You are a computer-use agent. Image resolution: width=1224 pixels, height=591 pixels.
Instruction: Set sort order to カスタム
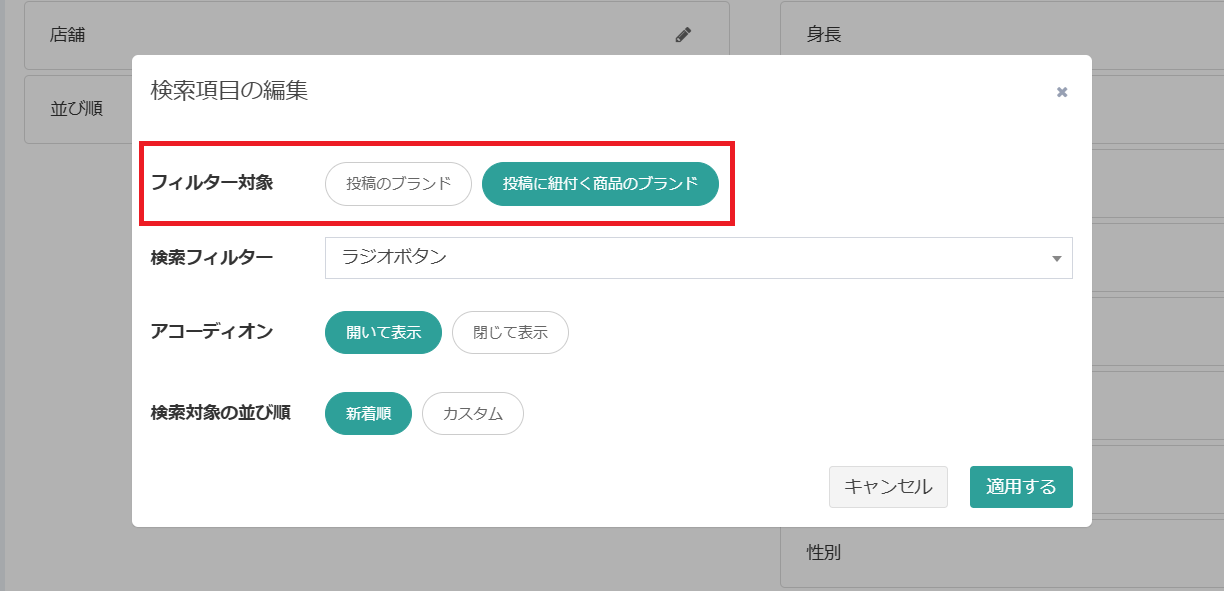coord(473,414)
